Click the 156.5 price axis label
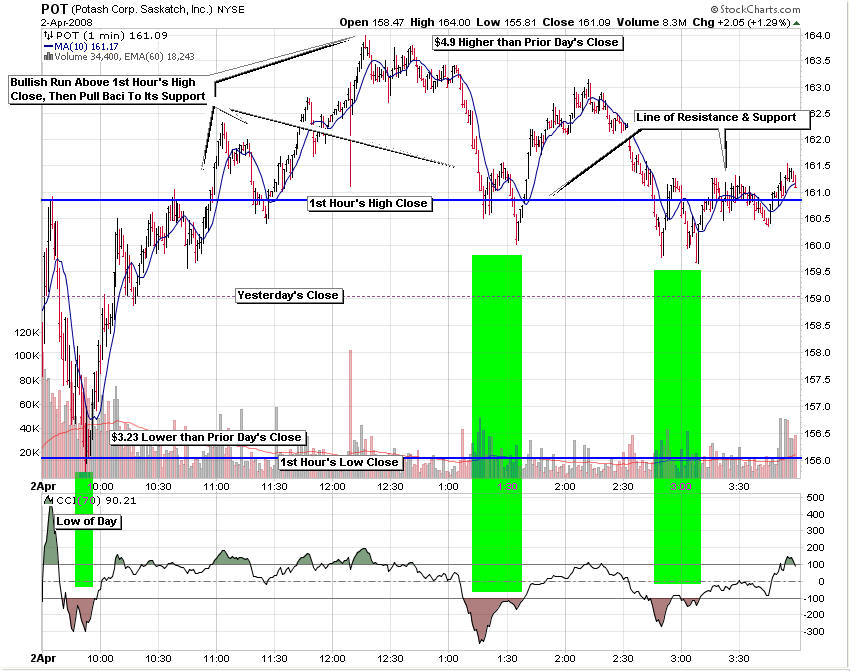Screen dimensions: 858x672 817,434
